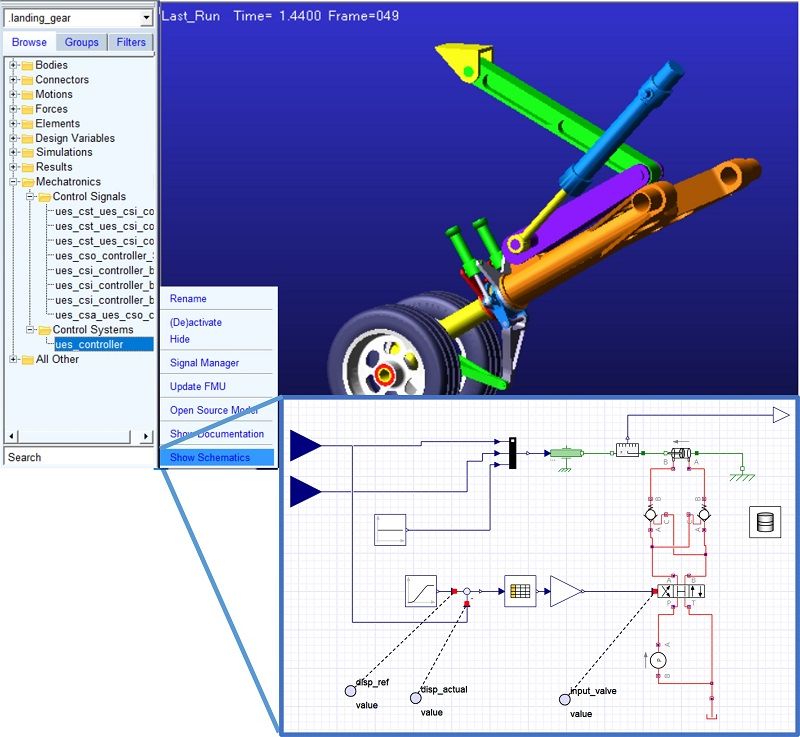800x737 pixels.
Task: Open the .landing_gear model dropdown
Action: [146, 18]
